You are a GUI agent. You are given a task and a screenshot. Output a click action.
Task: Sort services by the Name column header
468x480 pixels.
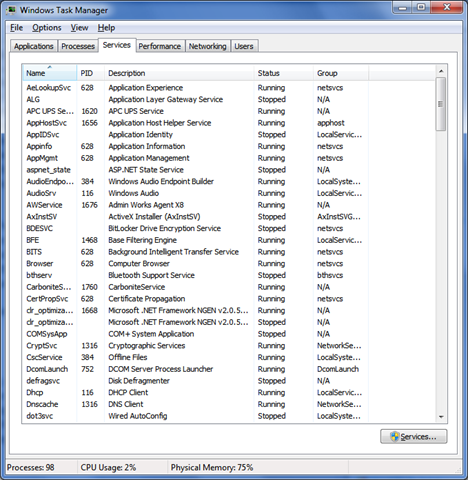coord(50,73)
